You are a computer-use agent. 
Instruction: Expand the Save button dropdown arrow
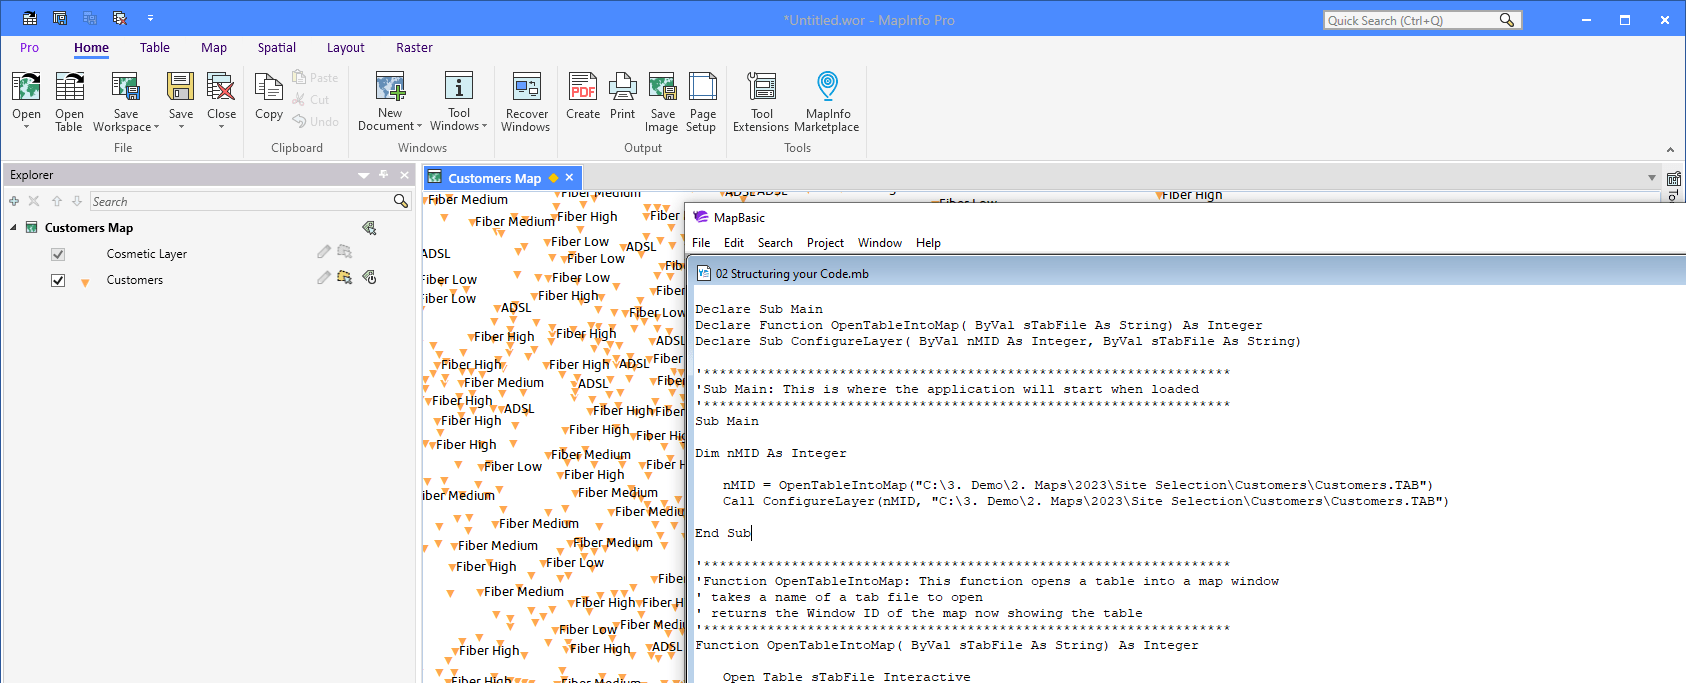(181, 128)
